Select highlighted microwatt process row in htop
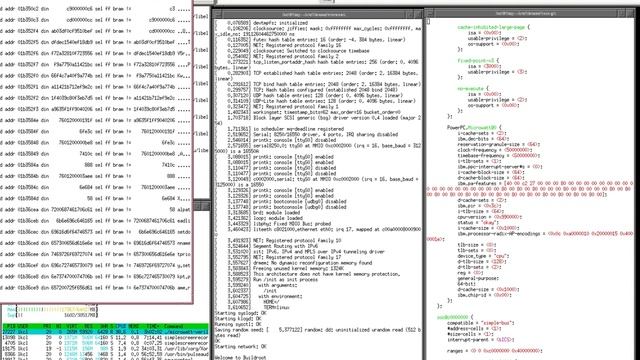The image size is (640, 360). tap(106, 332)
